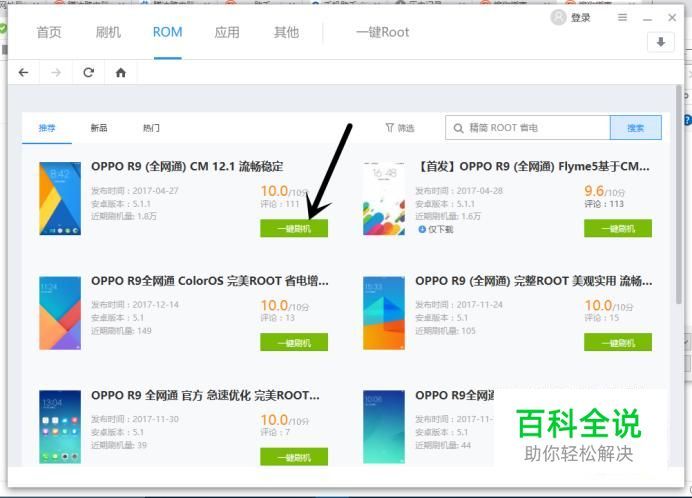The height and width of the screenshot is (498, 692).
Task: Open thumbnail of 完整ROOT 美观实用 ROM
Action: tap(384, 313)
